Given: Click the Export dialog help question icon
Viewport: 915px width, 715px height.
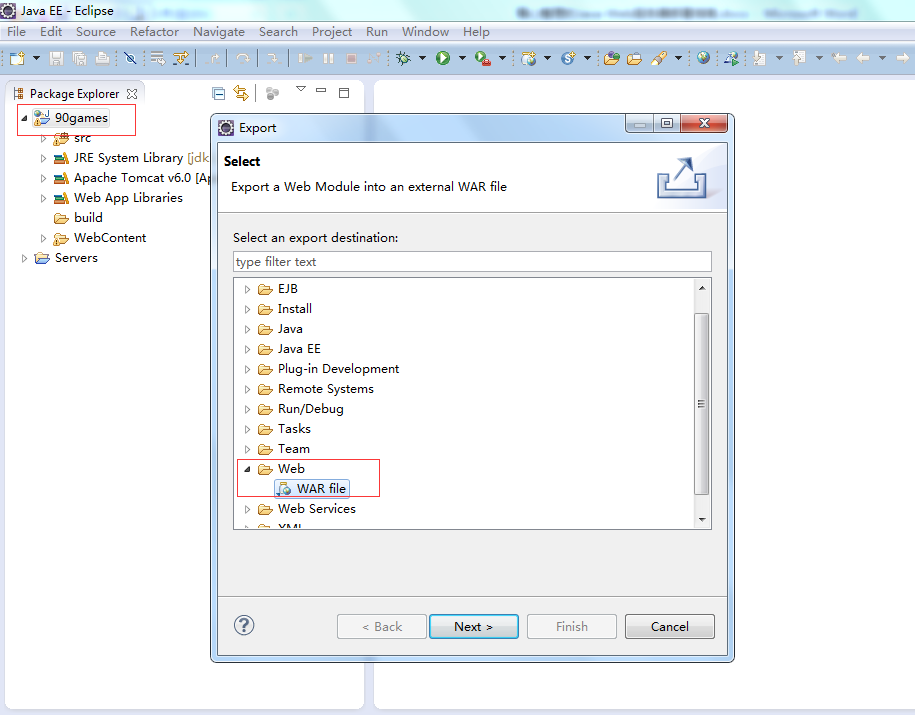Looking at the screenshot, I should 244,625.
